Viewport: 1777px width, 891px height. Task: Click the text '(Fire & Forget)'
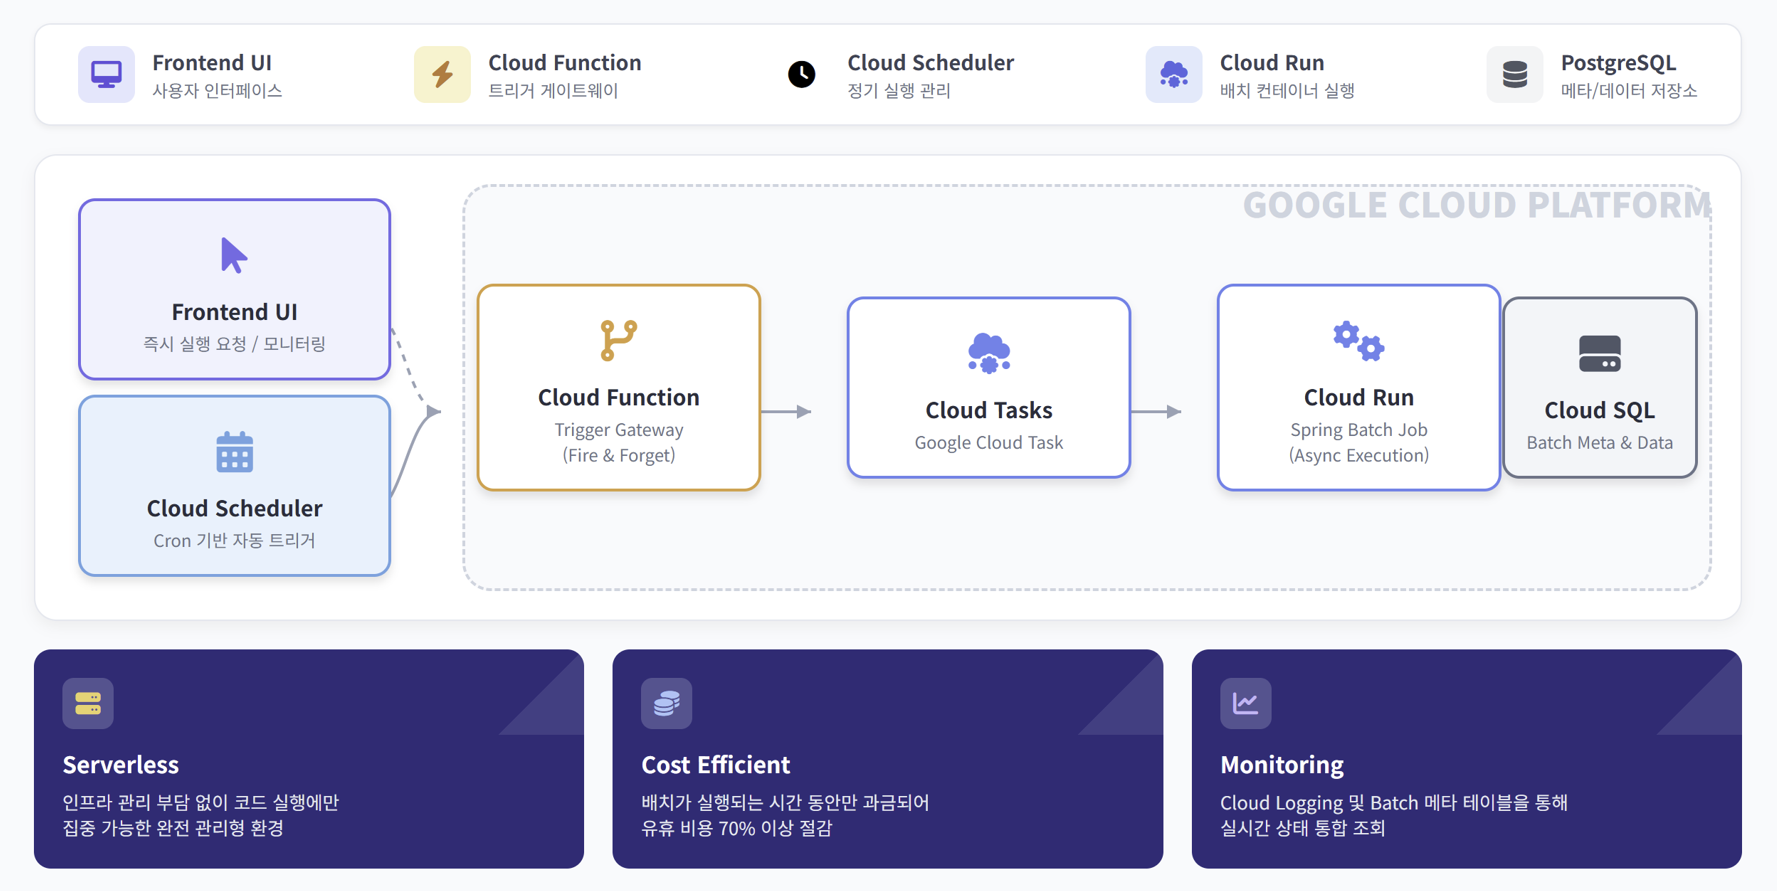click(618, 455)
